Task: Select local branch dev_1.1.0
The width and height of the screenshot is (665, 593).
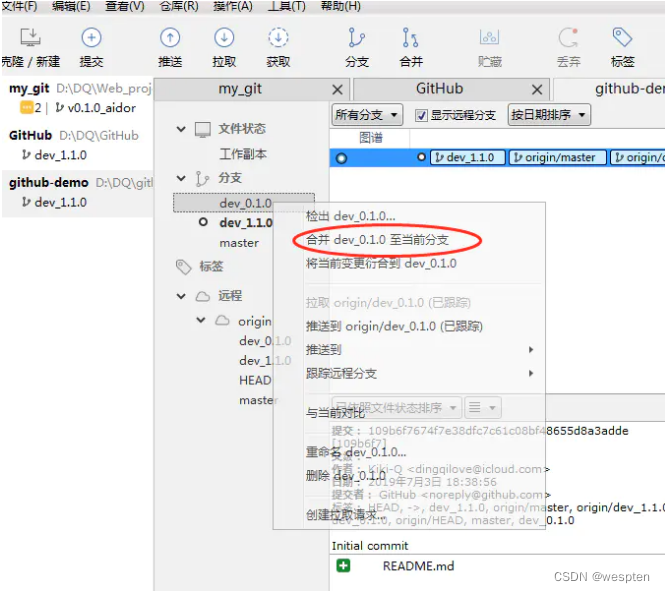Action: [246, 223]
